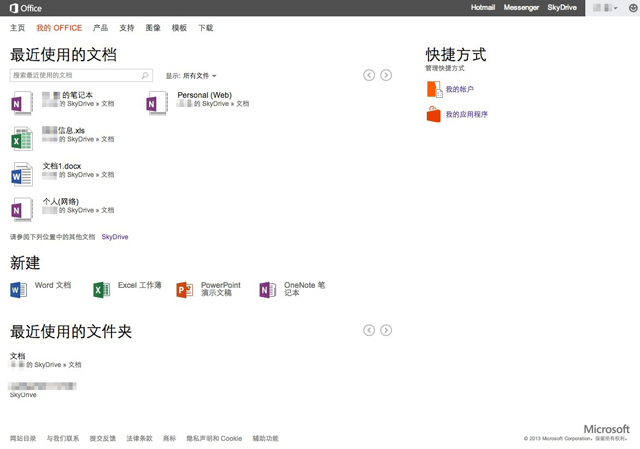
Task: Go to next page of recent documents
Action: click(386, 75)
